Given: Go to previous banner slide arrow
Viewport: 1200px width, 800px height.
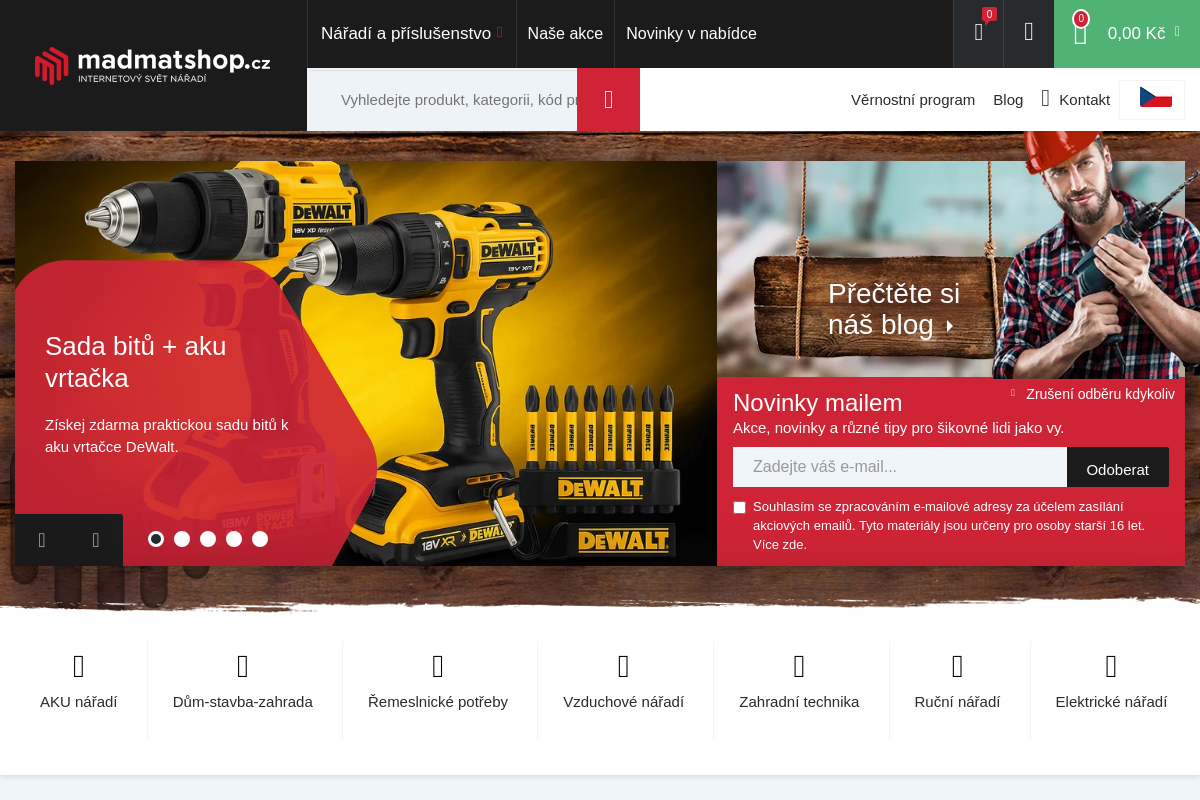Looking at the screenshot, I should point(42,540).
